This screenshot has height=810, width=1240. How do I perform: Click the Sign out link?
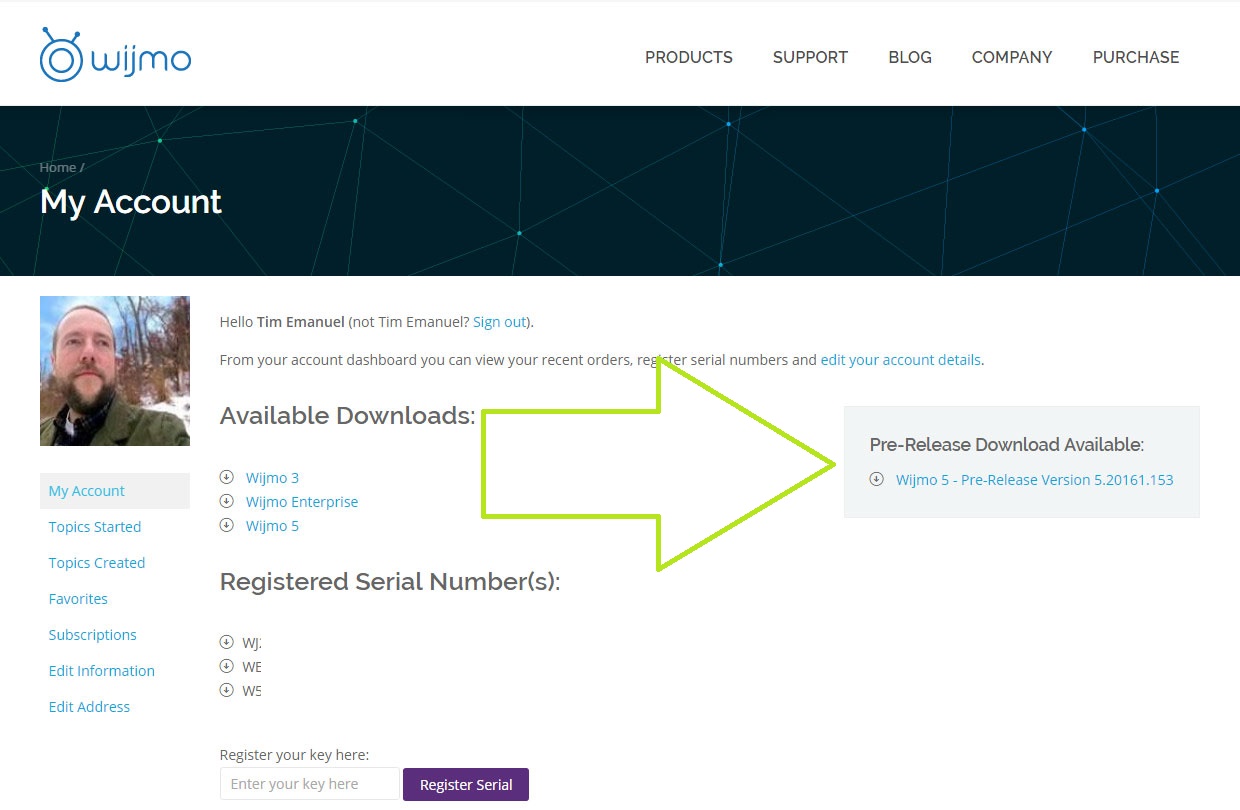point(499,322)
